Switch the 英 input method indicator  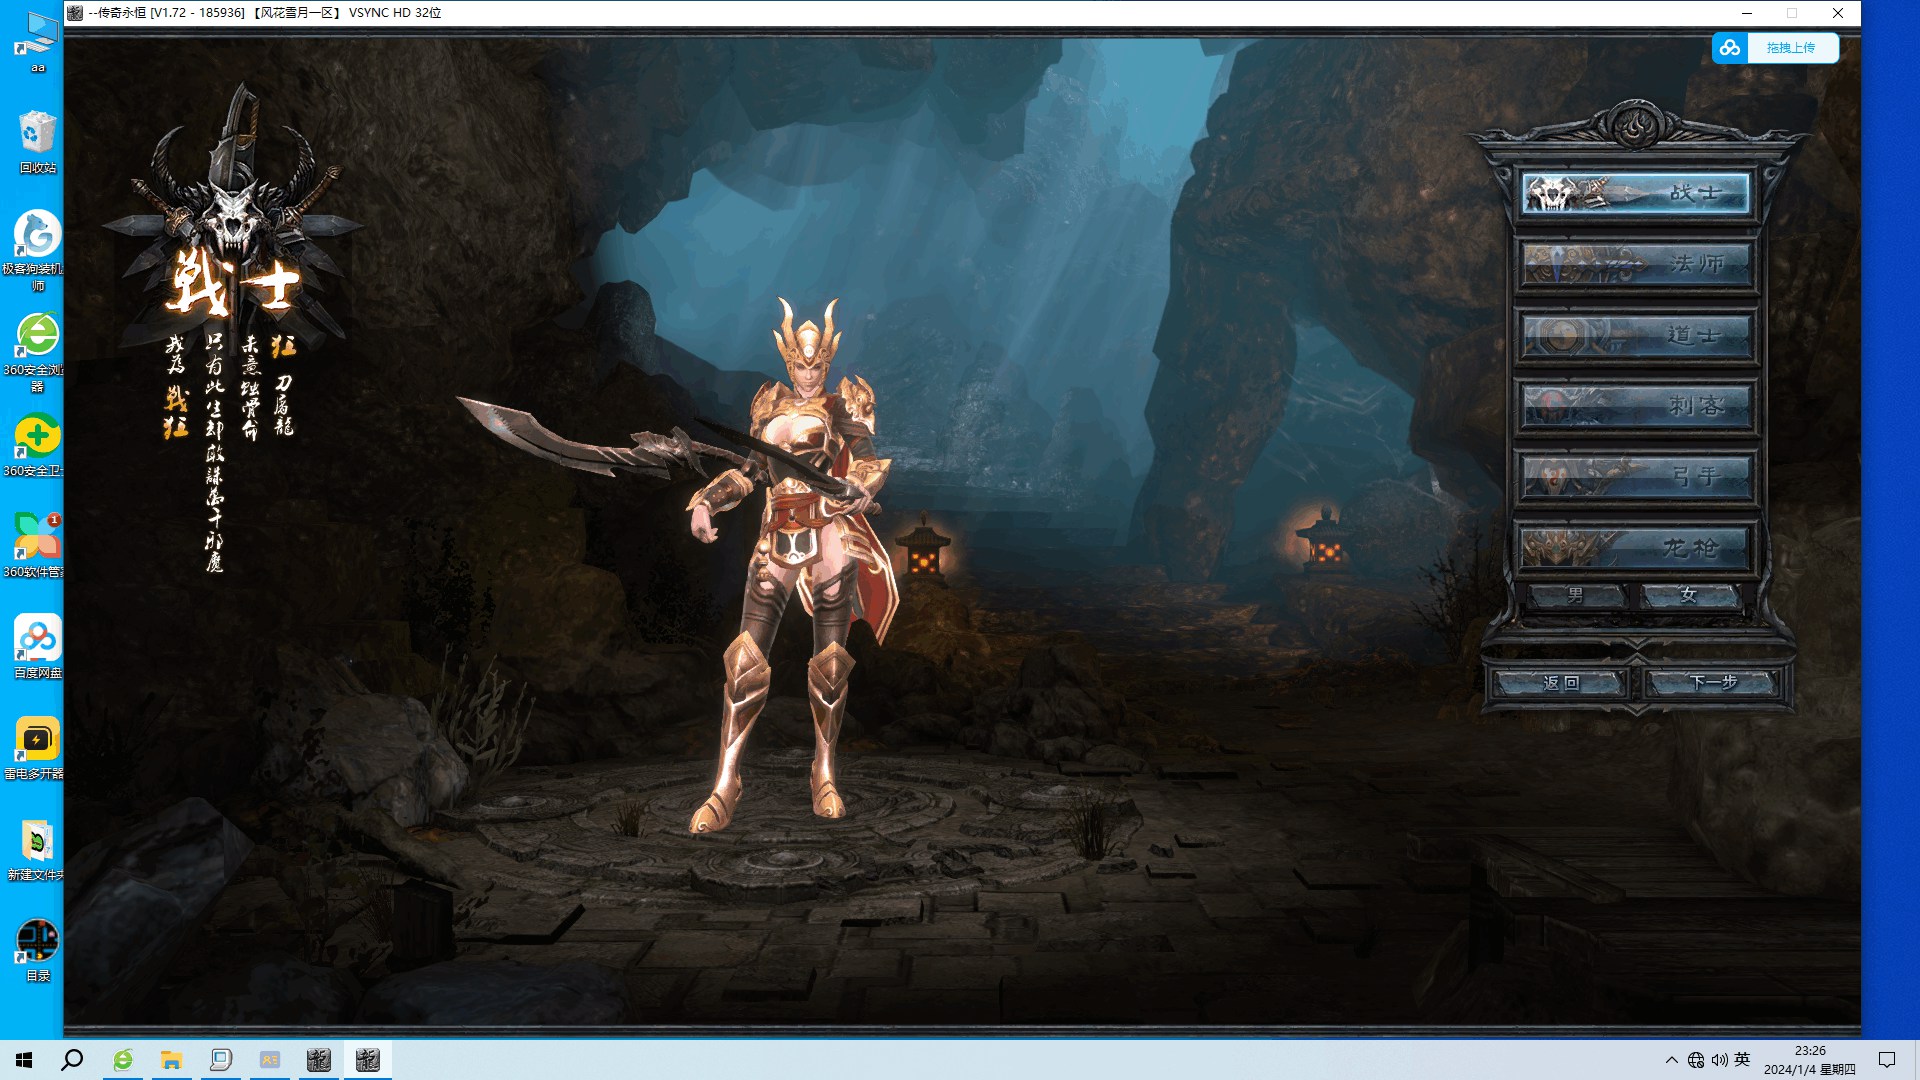pyautogui.click(x=1743, y=1060)
